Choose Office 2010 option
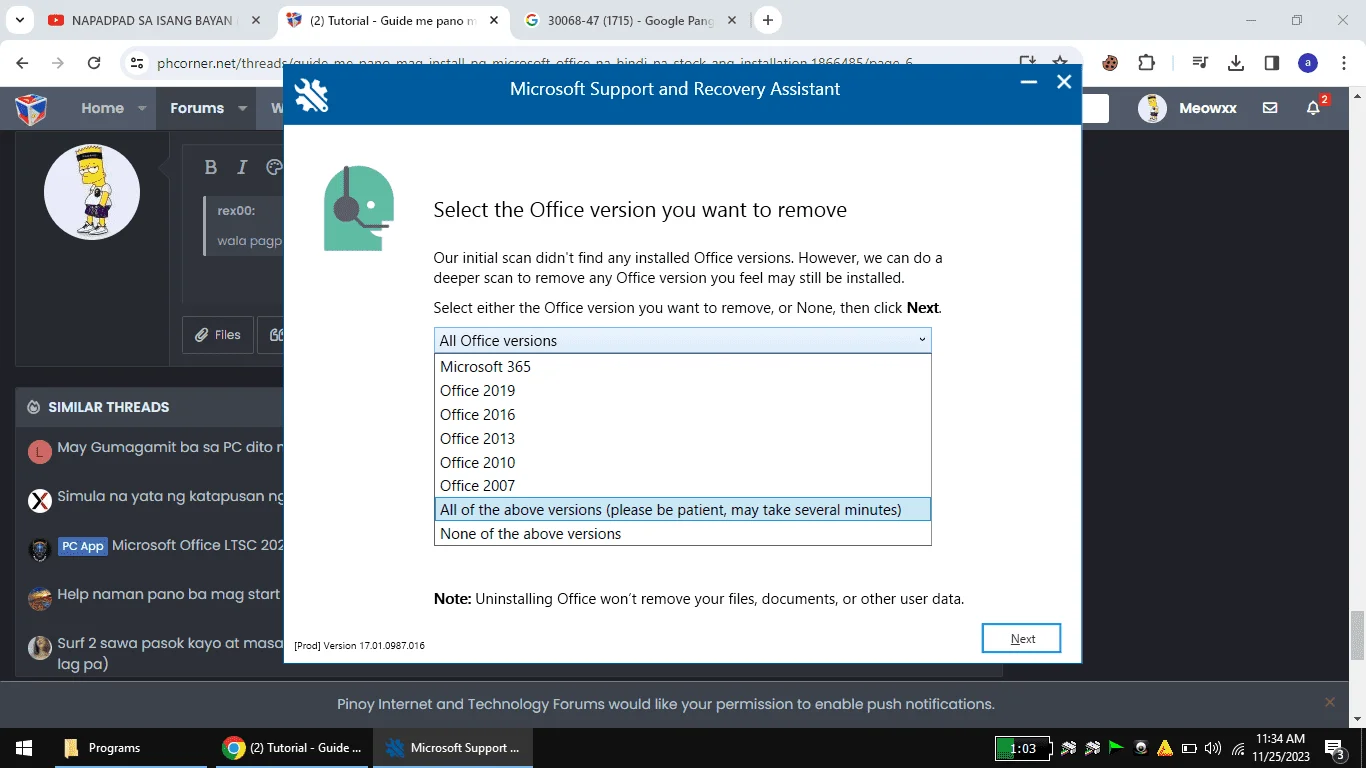 tap(683, 463)
